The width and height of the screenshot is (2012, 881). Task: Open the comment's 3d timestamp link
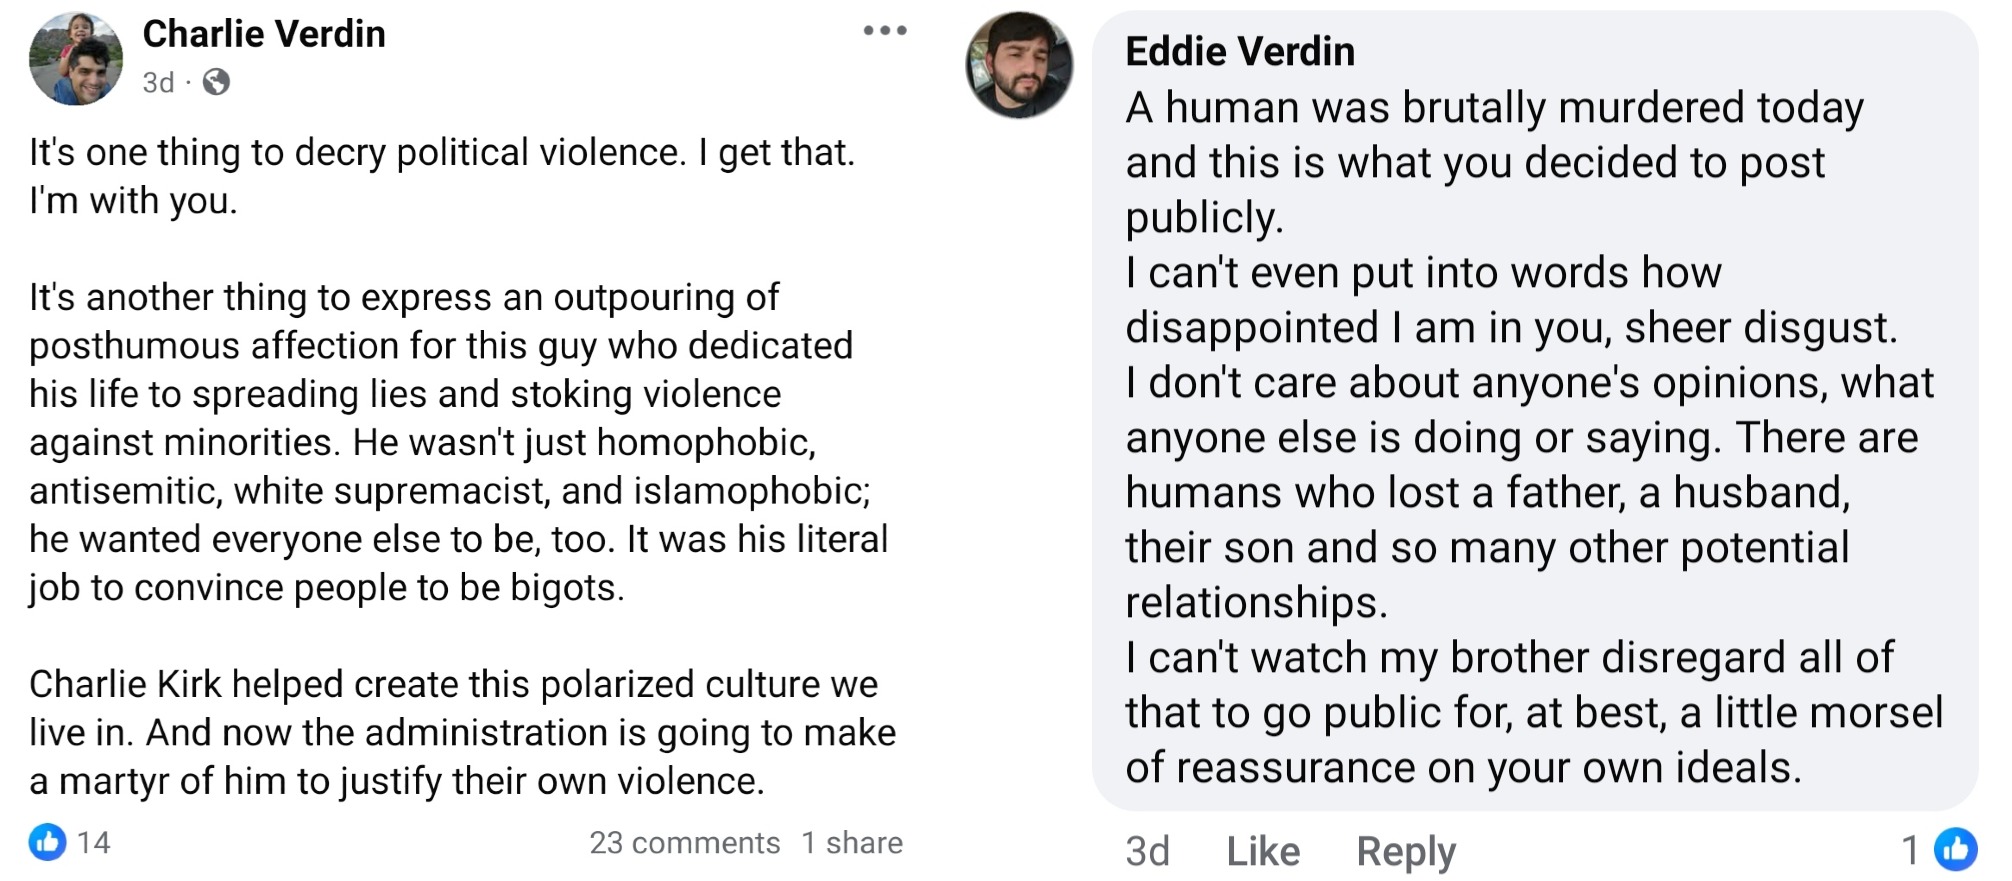[x=1147, y=851]
